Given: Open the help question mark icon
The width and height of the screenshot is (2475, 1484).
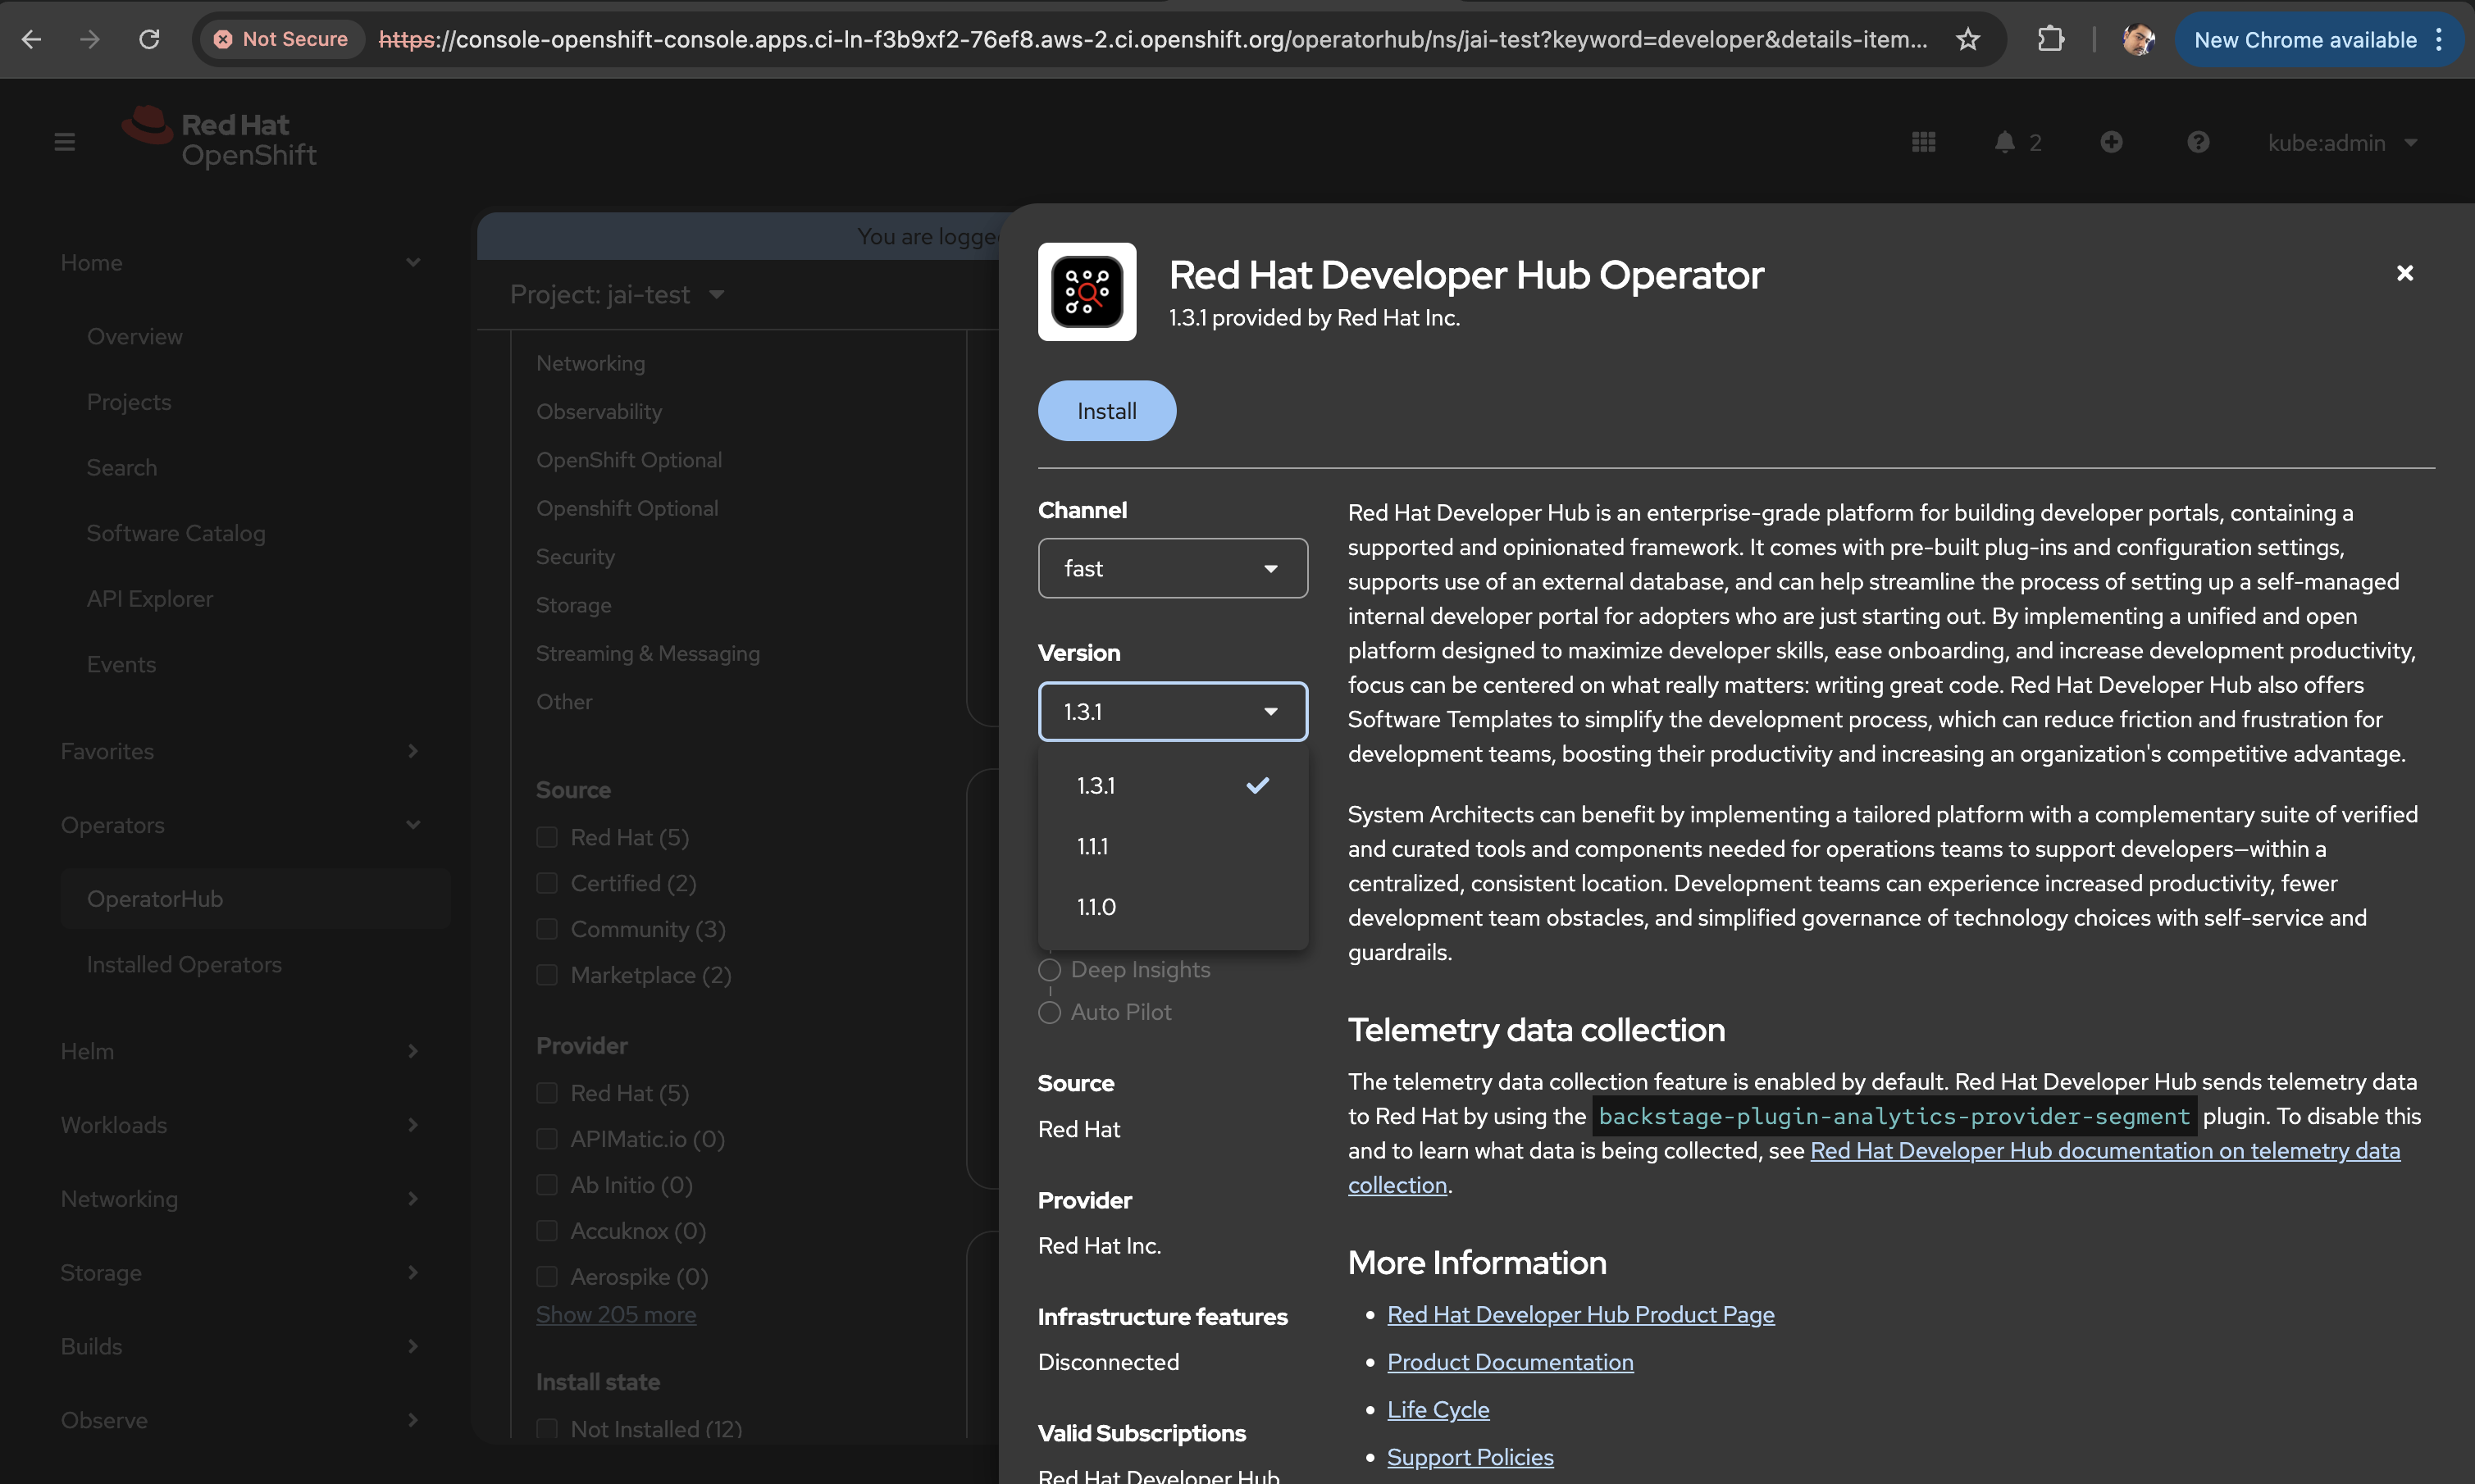Looking at the screenshot, I should click(2197, 142).
